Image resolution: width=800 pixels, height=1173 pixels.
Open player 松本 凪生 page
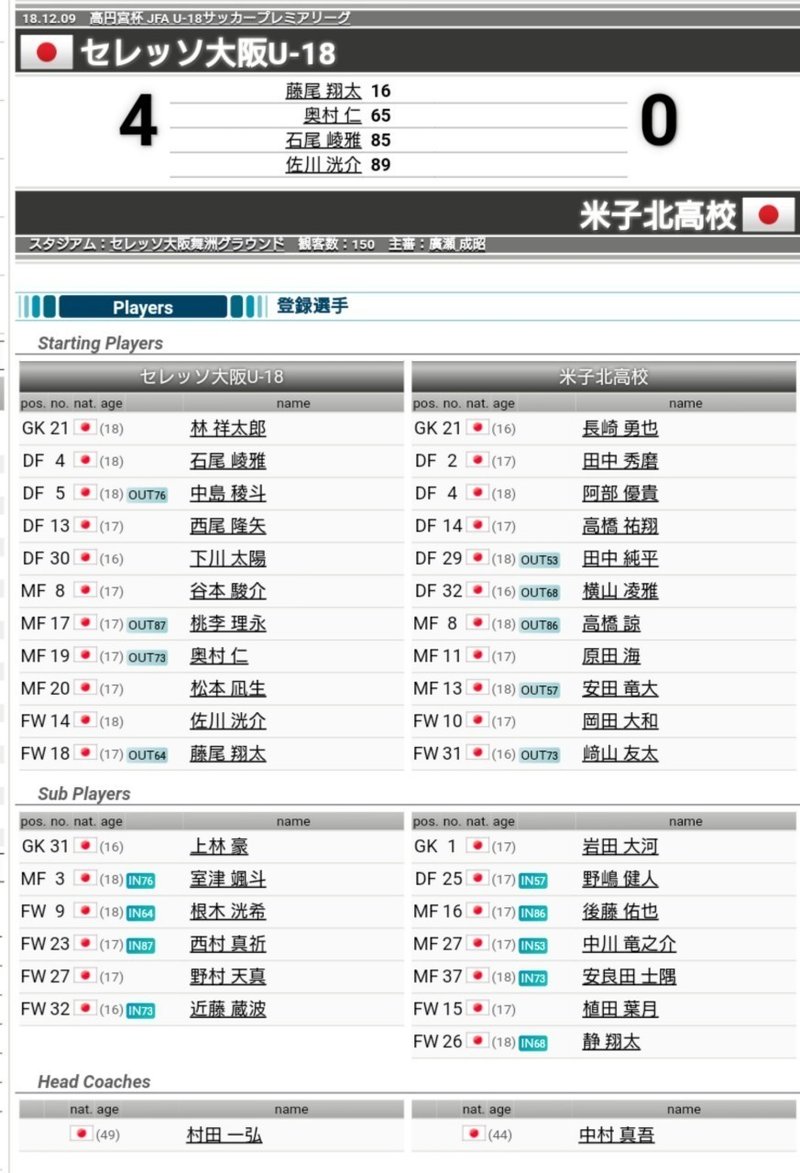coord(228,689)
